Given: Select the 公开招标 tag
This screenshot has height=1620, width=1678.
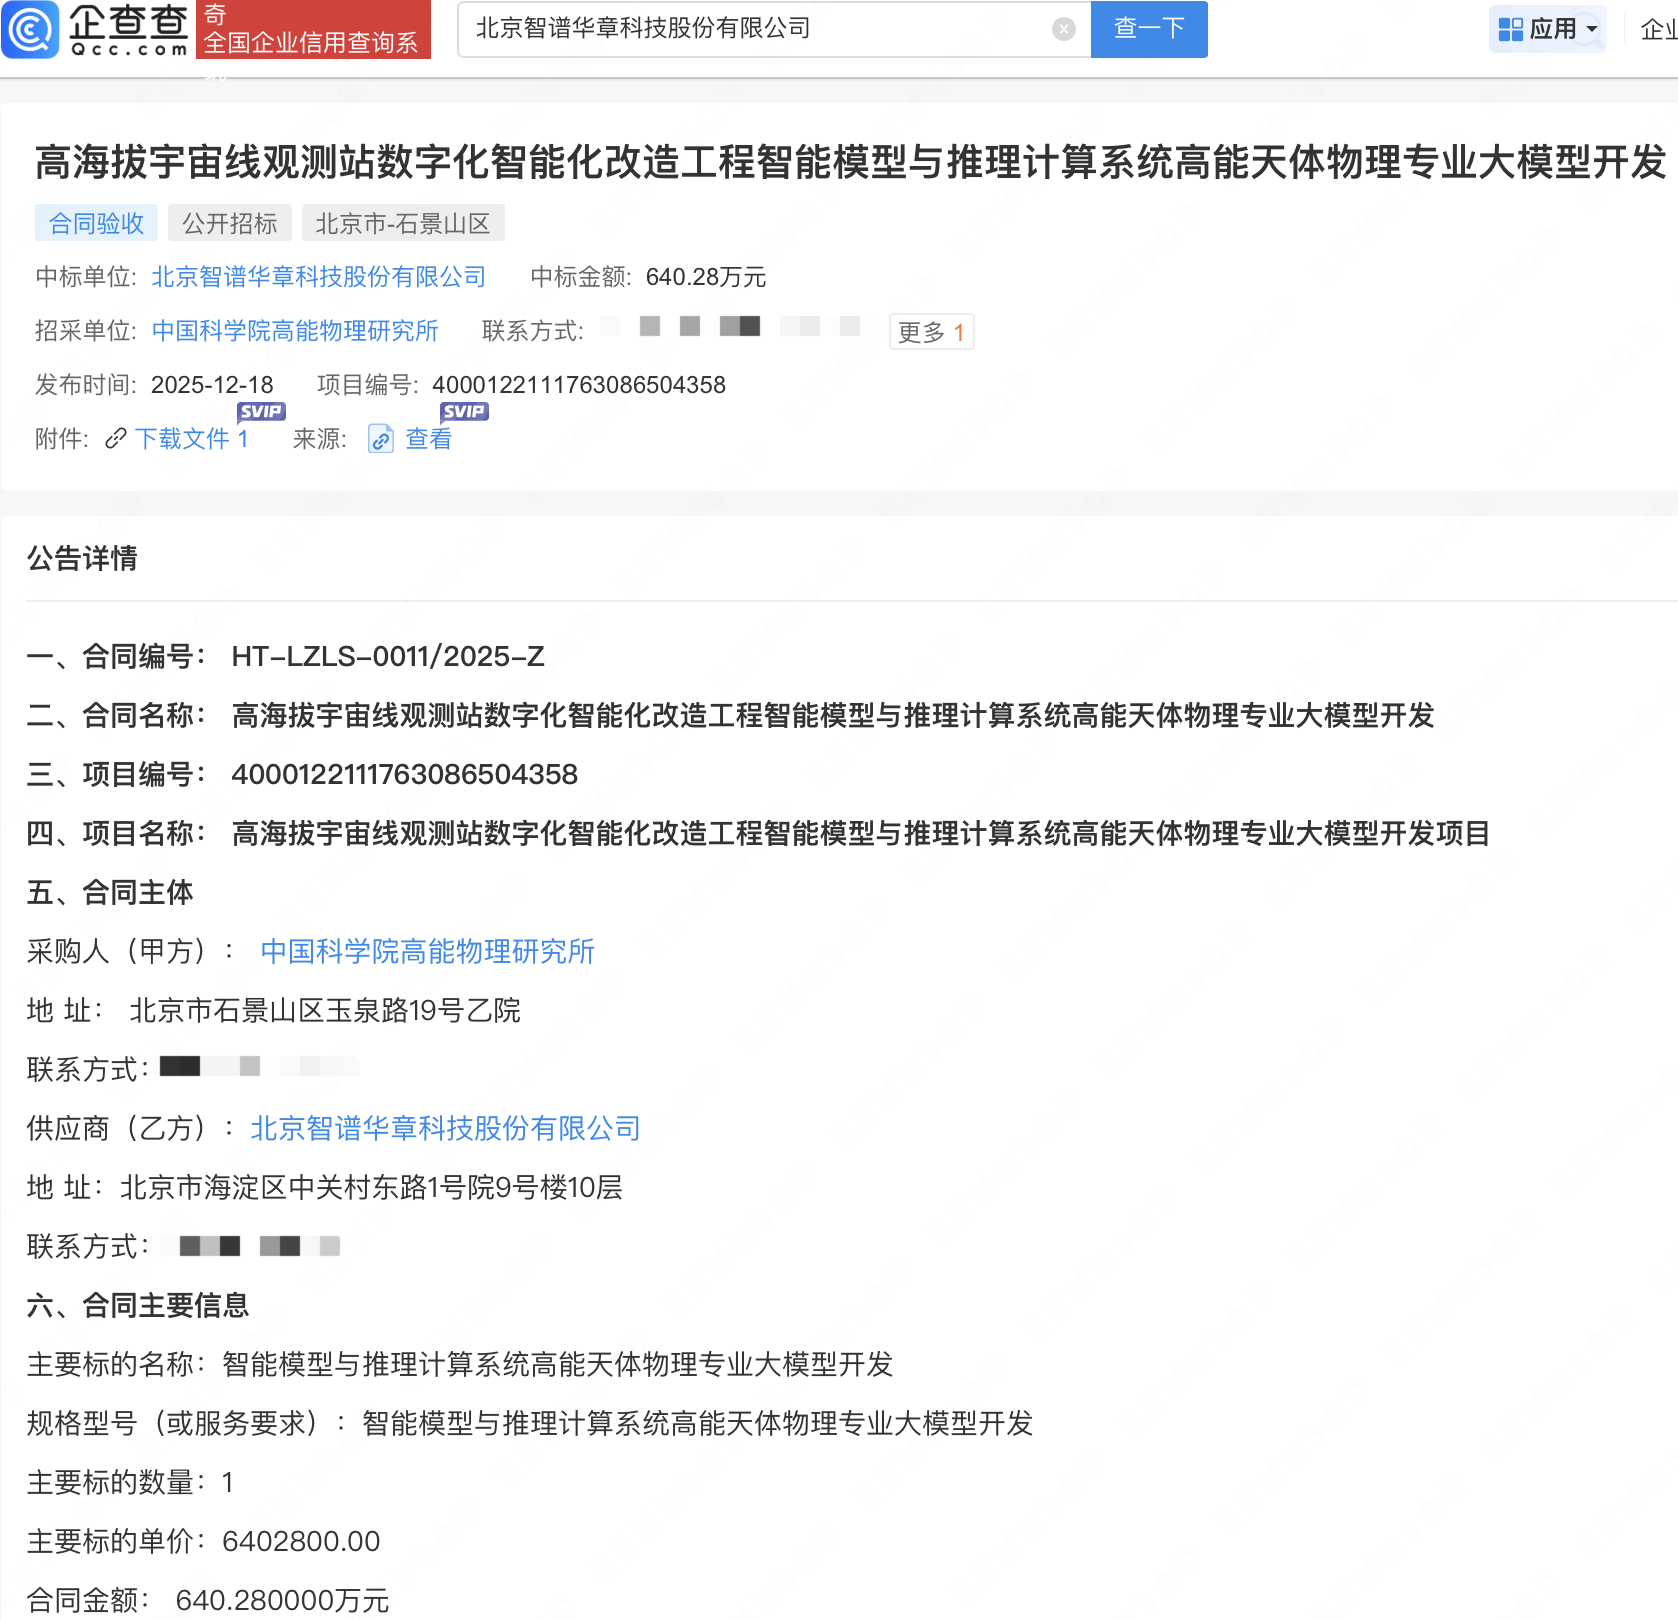Looking at the screenshot, I should tap(229, 223).
